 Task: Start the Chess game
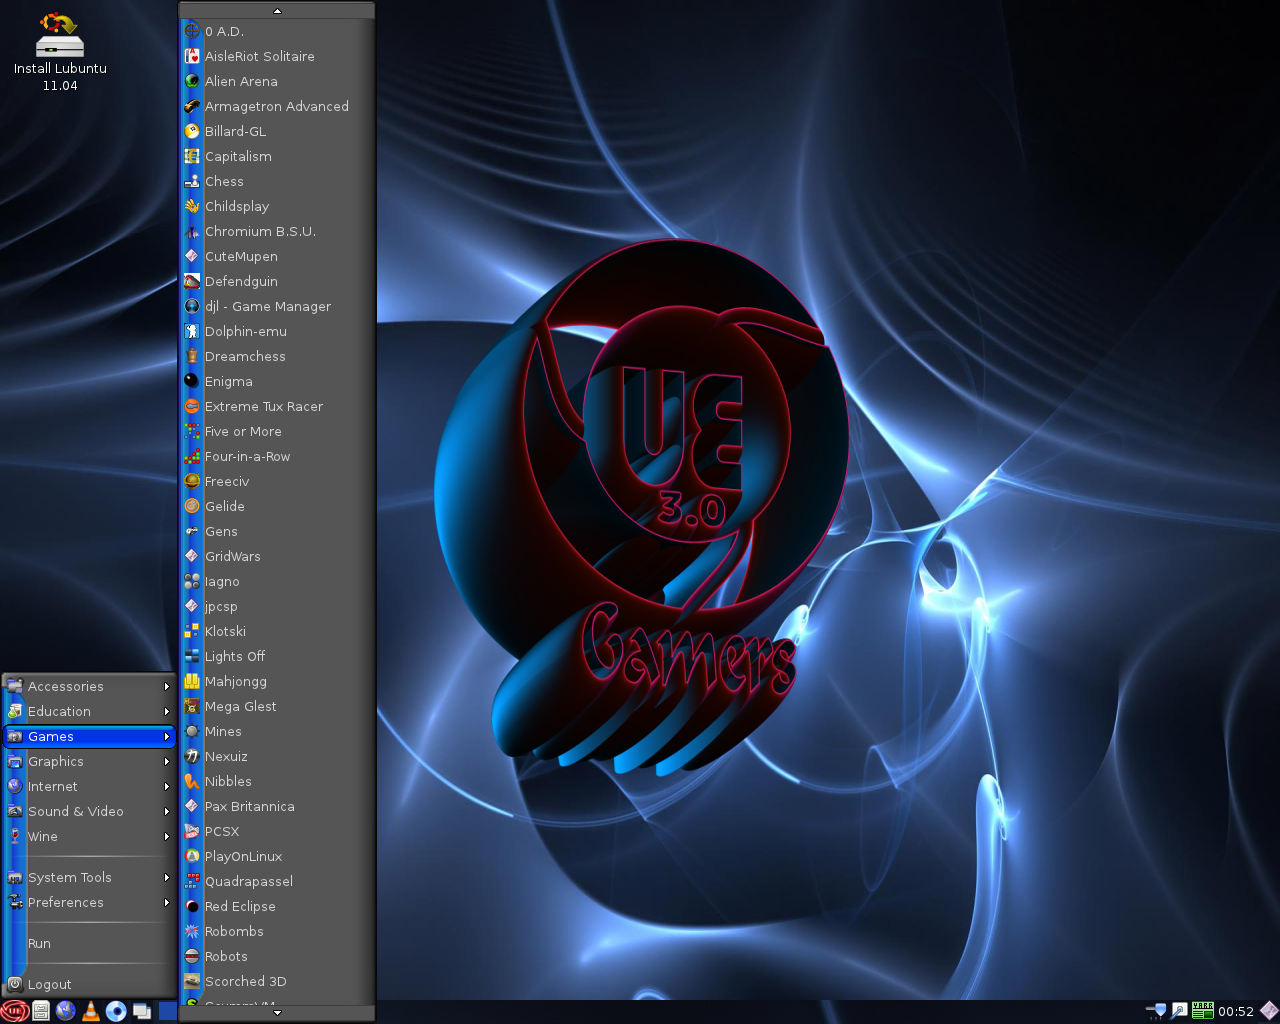[x=277, y=181]
